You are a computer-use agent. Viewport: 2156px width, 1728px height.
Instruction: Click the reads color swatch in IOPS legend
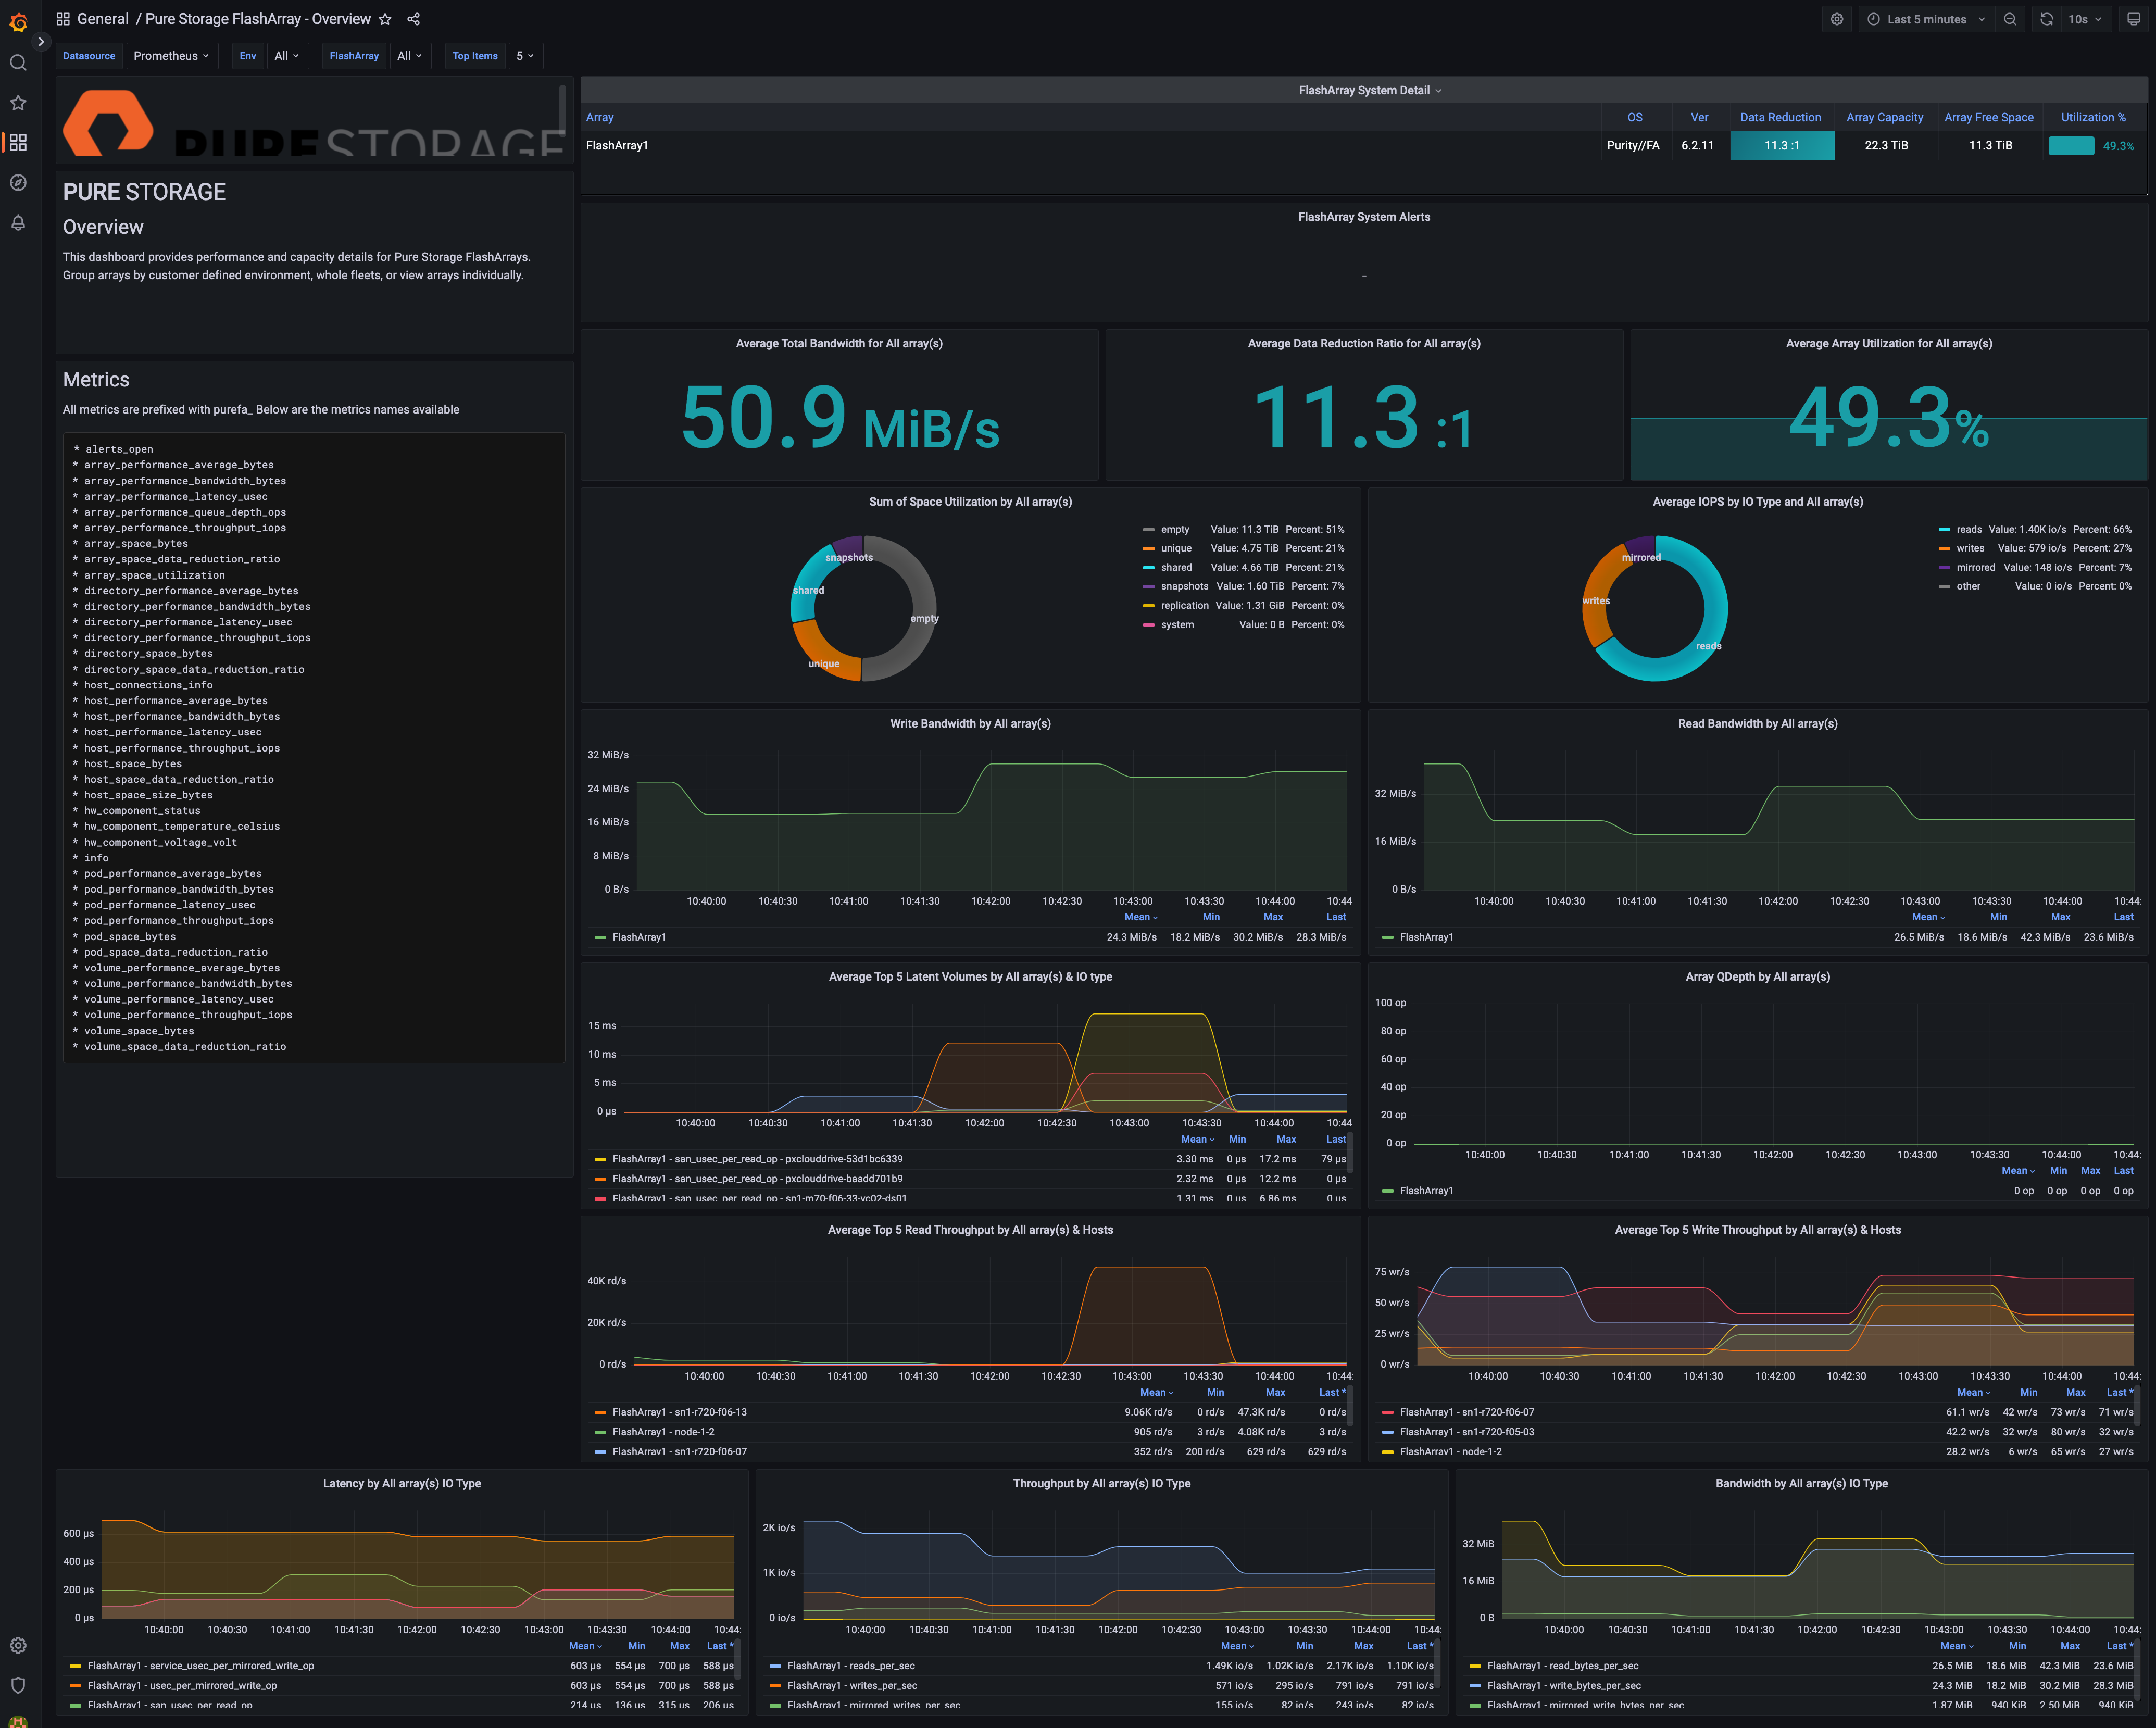point(1944,530)
